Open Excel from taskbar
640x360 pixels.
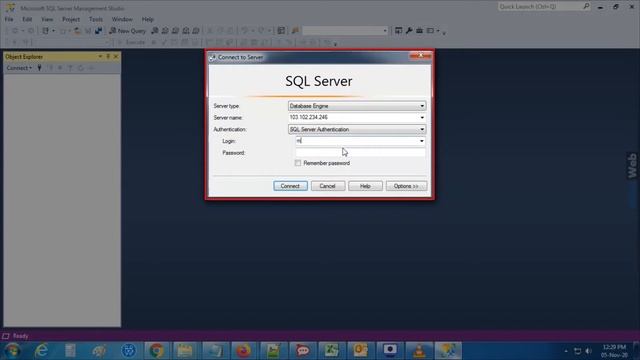tap(331, 351)
